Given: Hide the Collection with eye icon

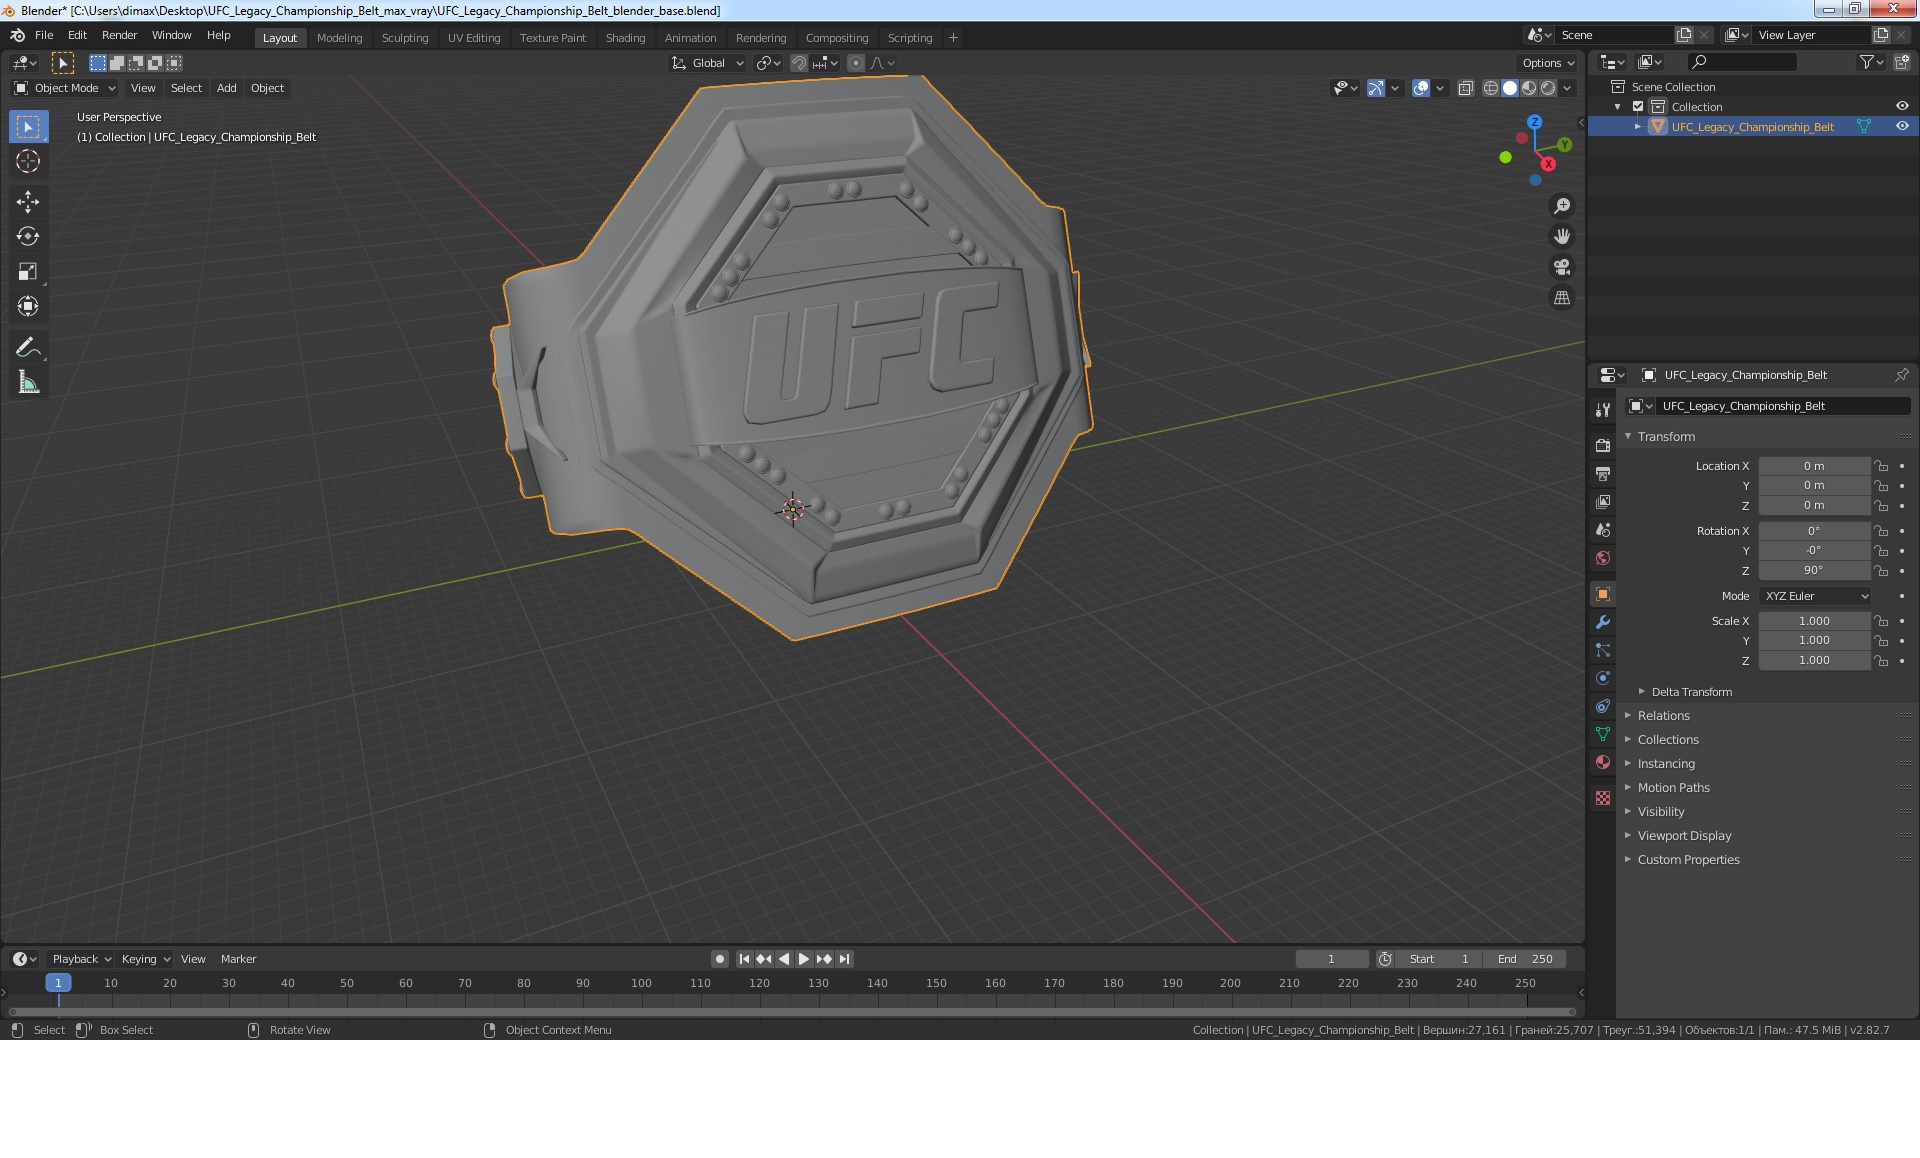Looking at the screenshot, I should tap(1902, 107).
